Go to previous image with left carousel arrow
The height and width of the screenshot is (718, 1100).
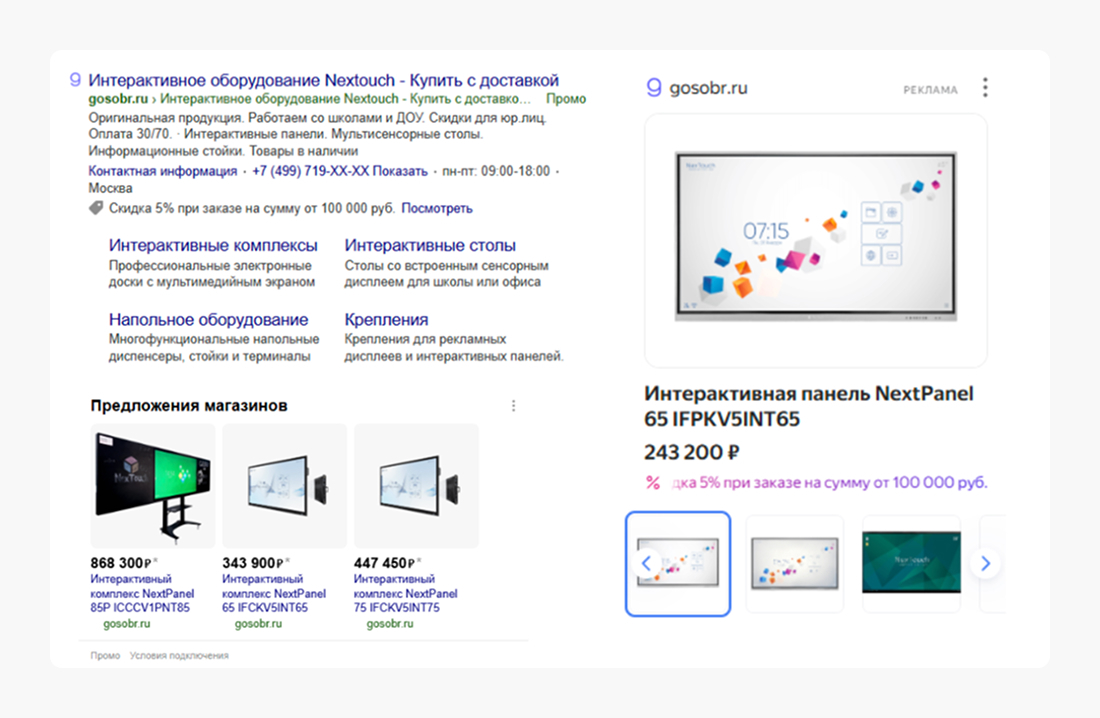coord(646,563)
